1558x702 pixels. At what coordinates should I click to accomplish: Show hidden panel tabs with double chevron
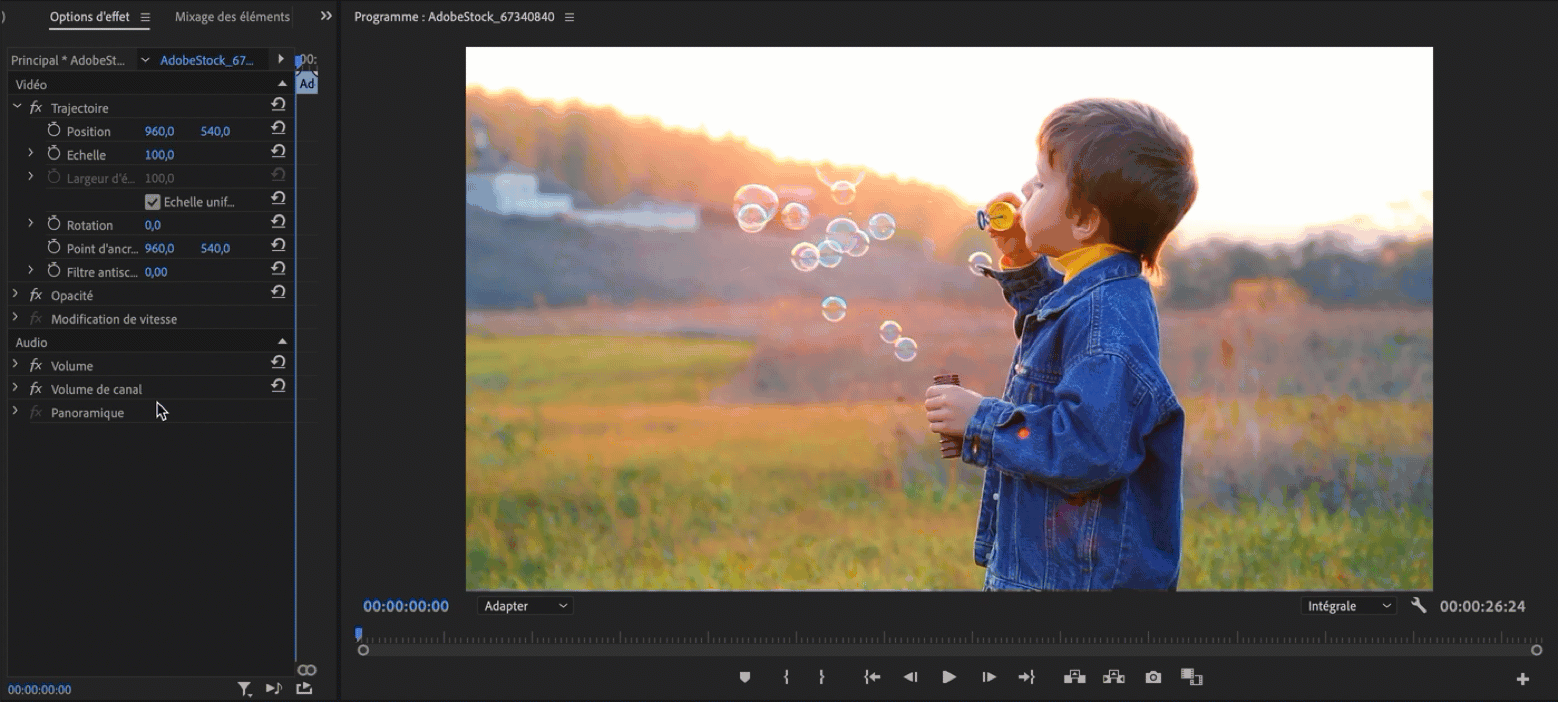click(326, 16)
